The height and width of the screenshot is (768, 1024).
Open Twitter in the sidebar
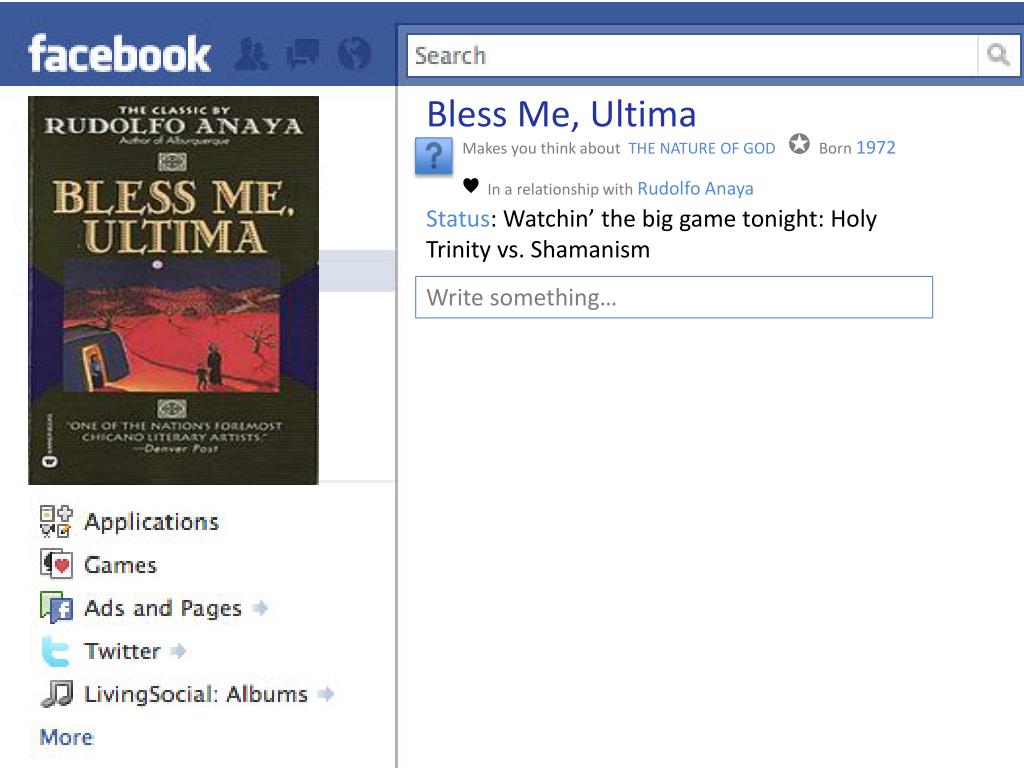[123, 651]
